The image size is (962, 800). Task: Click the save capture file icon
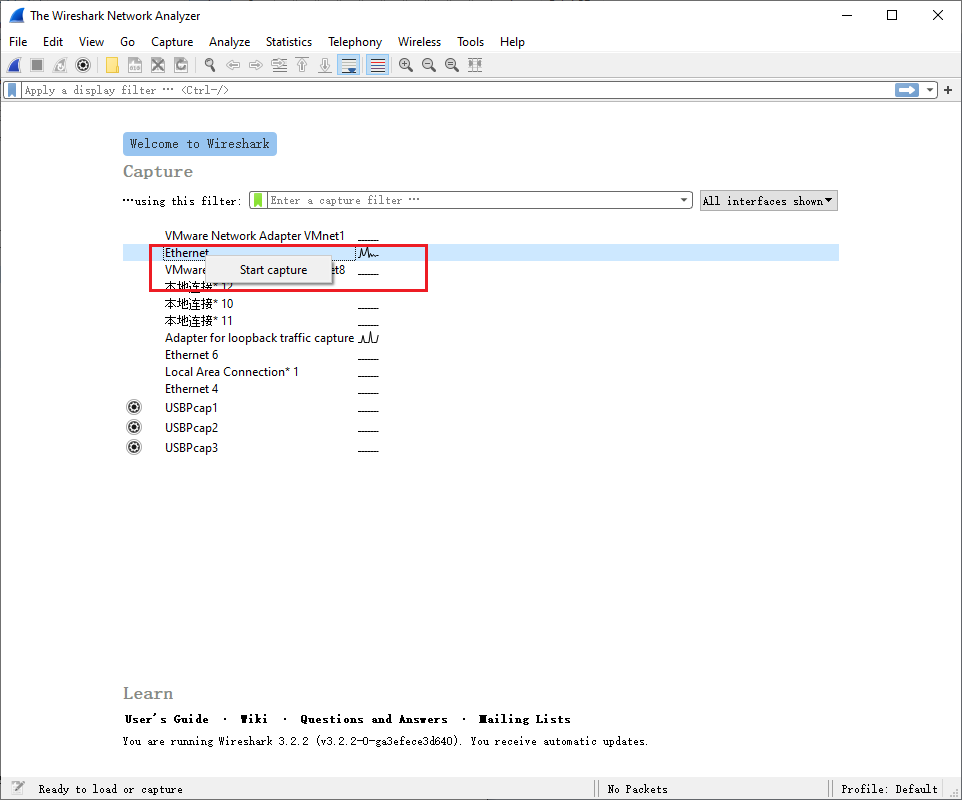[x=135, y=65]
